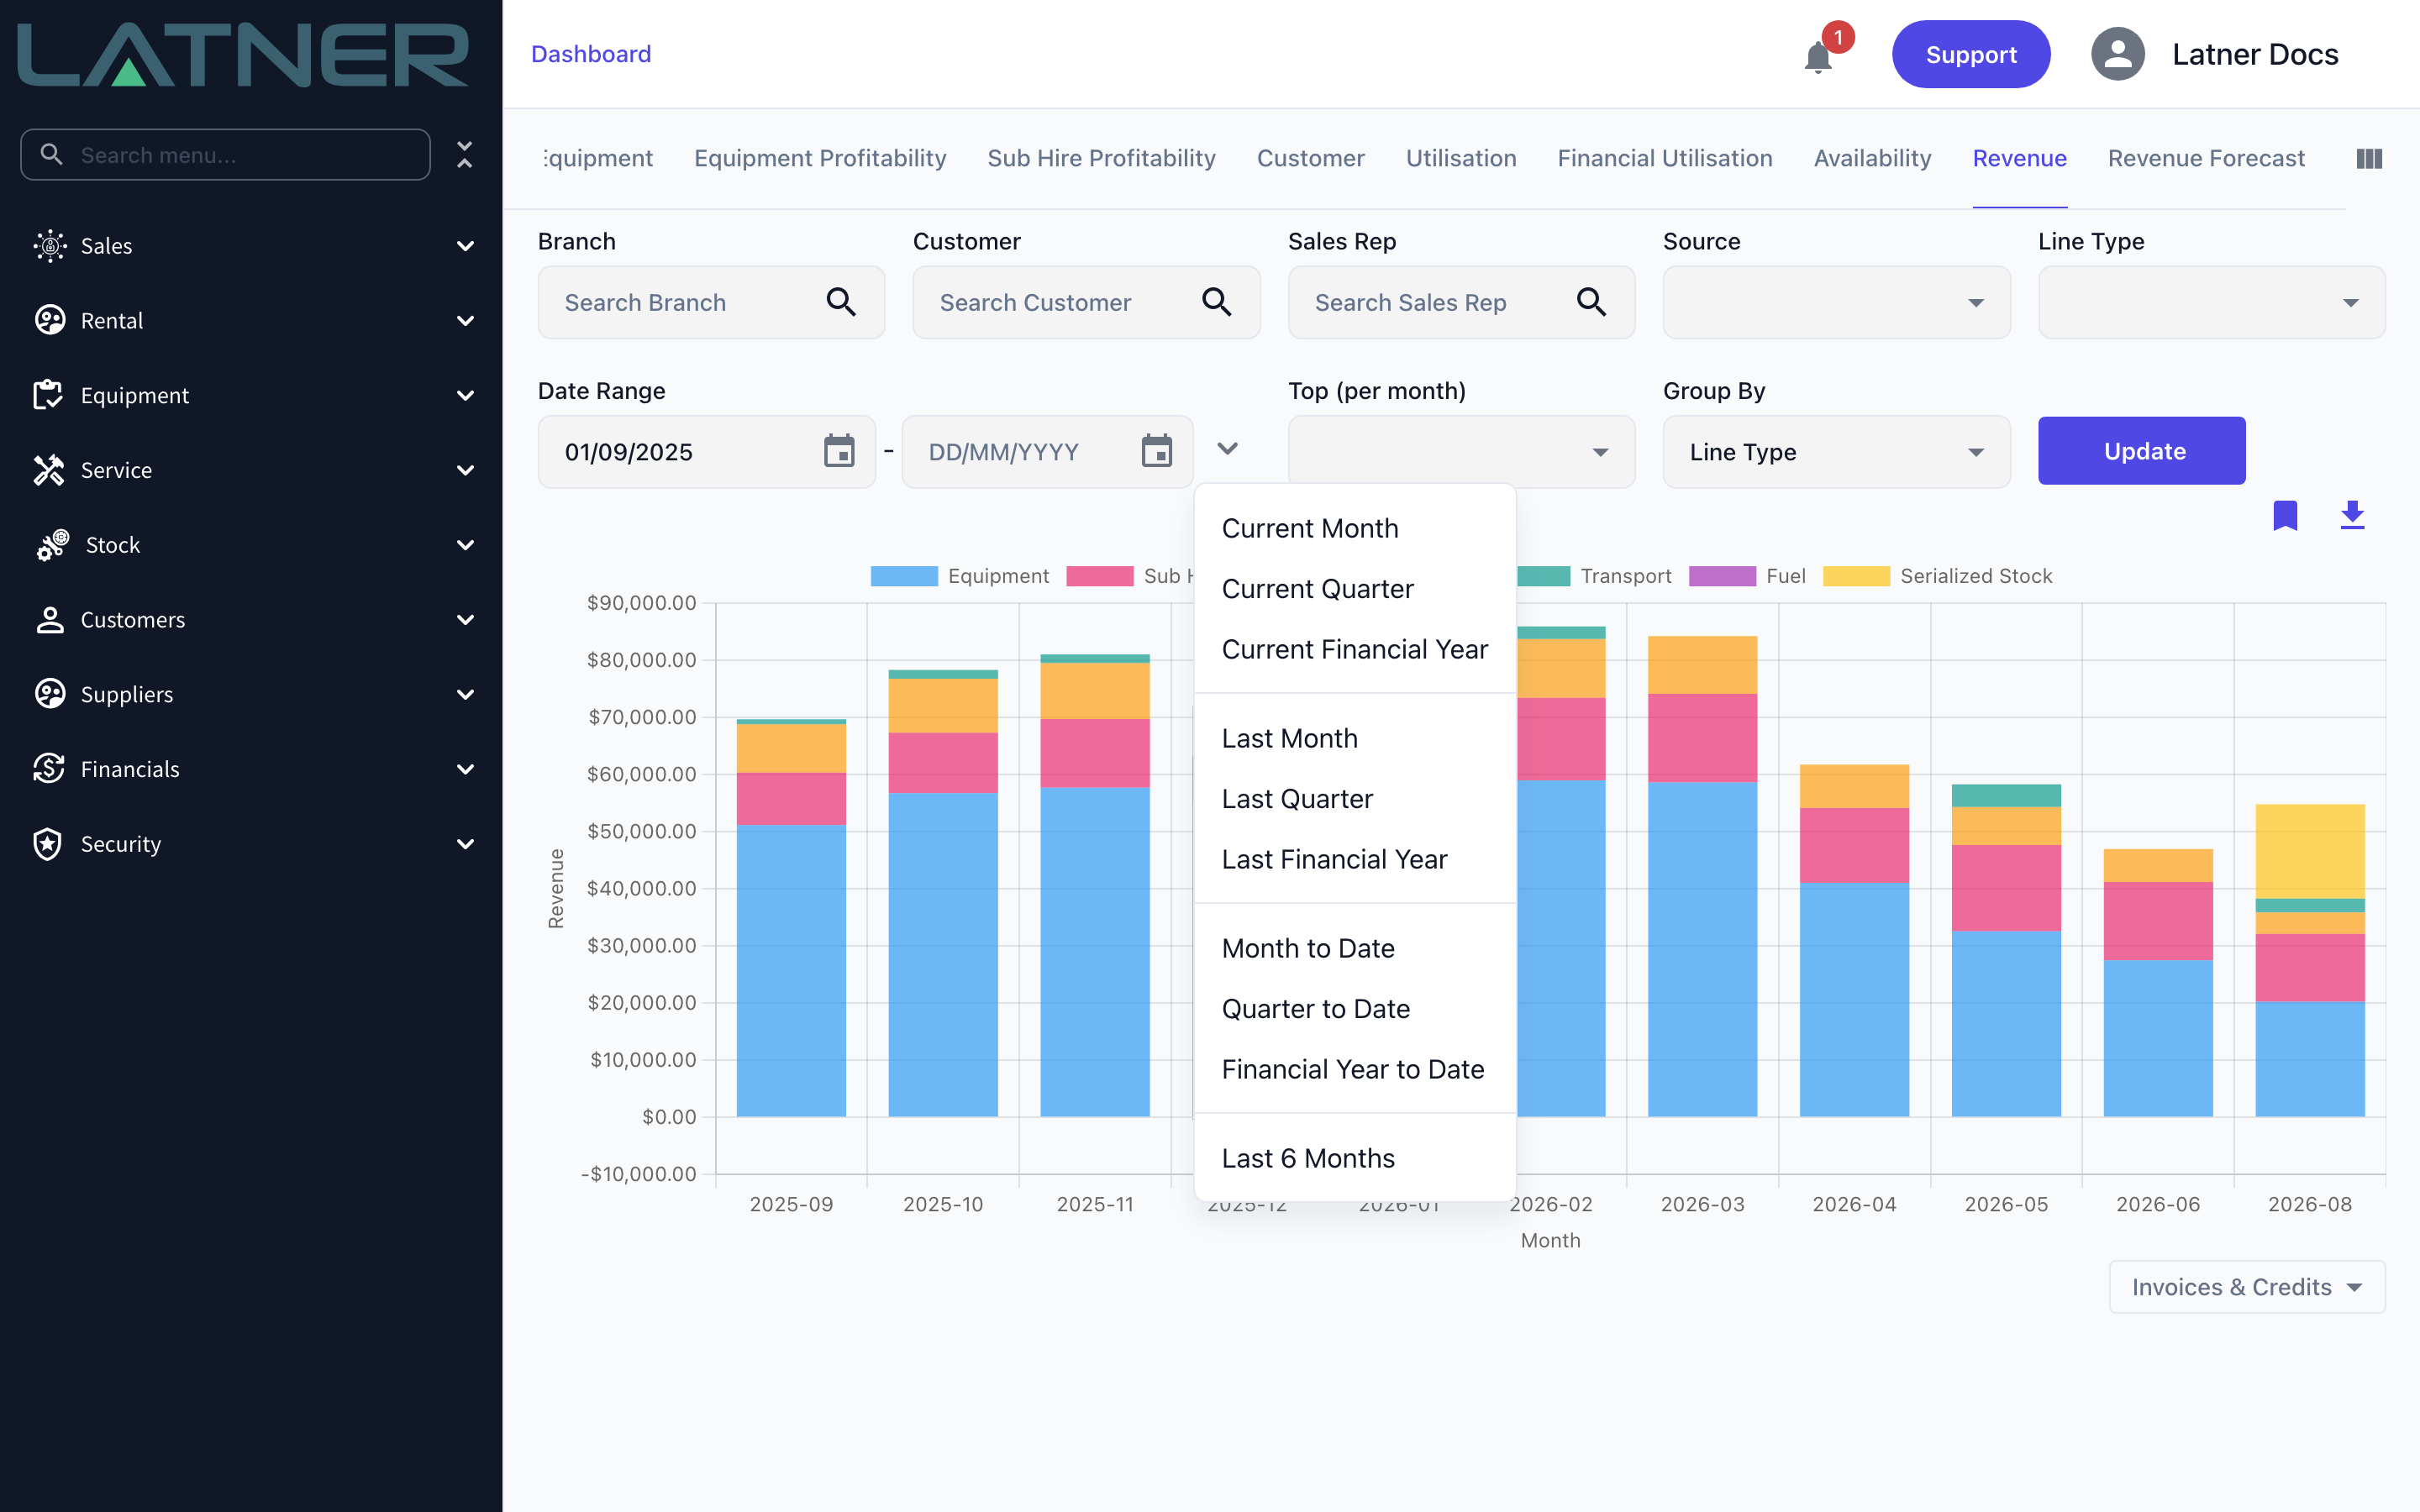Viewport: 2420px width, 1512px height.
Task: Click the user avatar icon
Action: click(2118, 54)
